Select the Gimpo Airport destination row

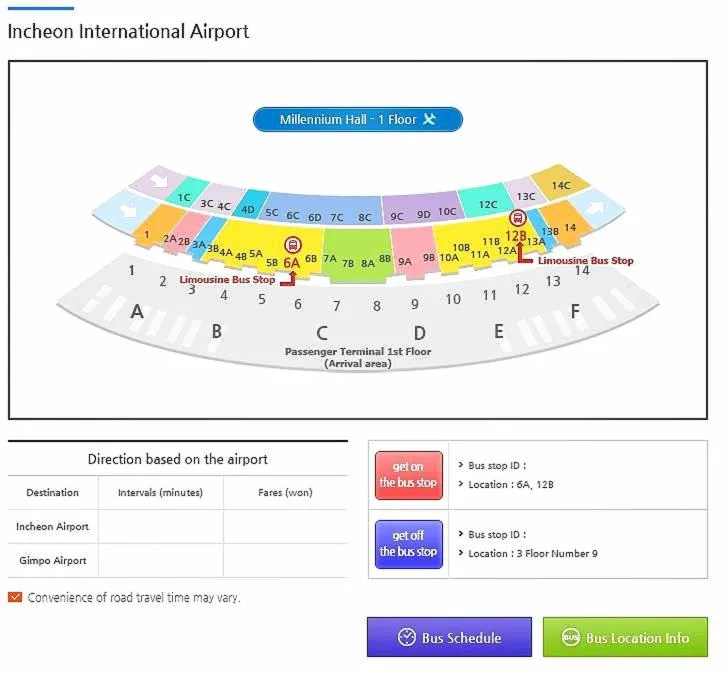coord(52,560)
